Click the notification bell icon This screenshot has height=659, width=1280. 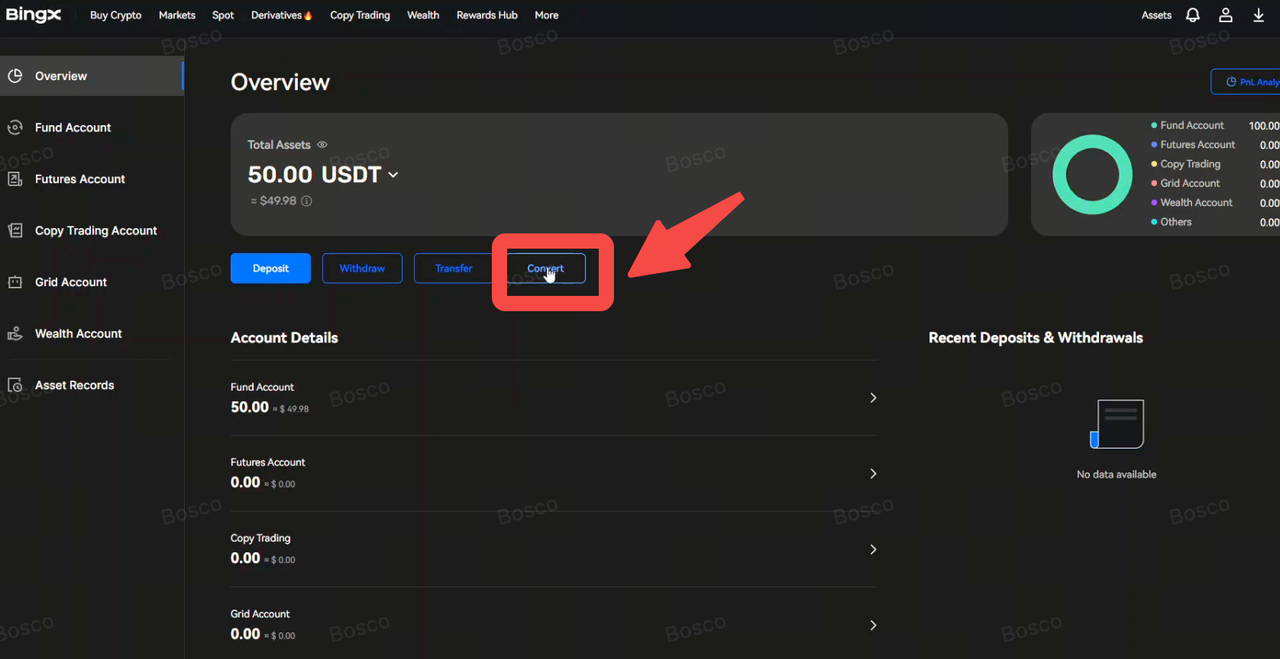coord(1192,15)
